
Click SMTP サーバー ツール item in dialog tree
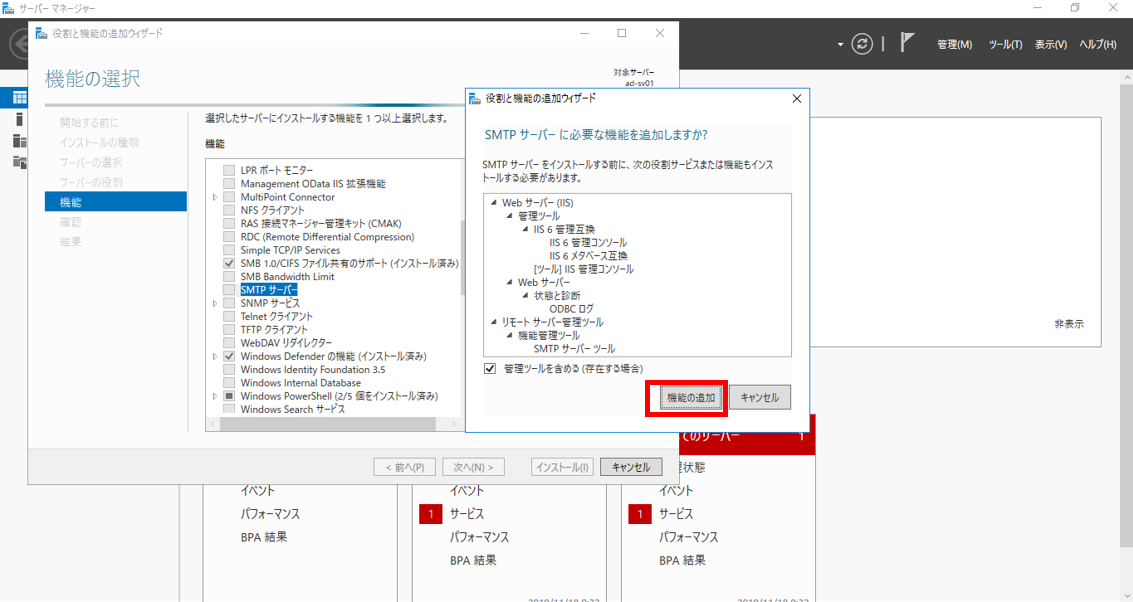574,348
